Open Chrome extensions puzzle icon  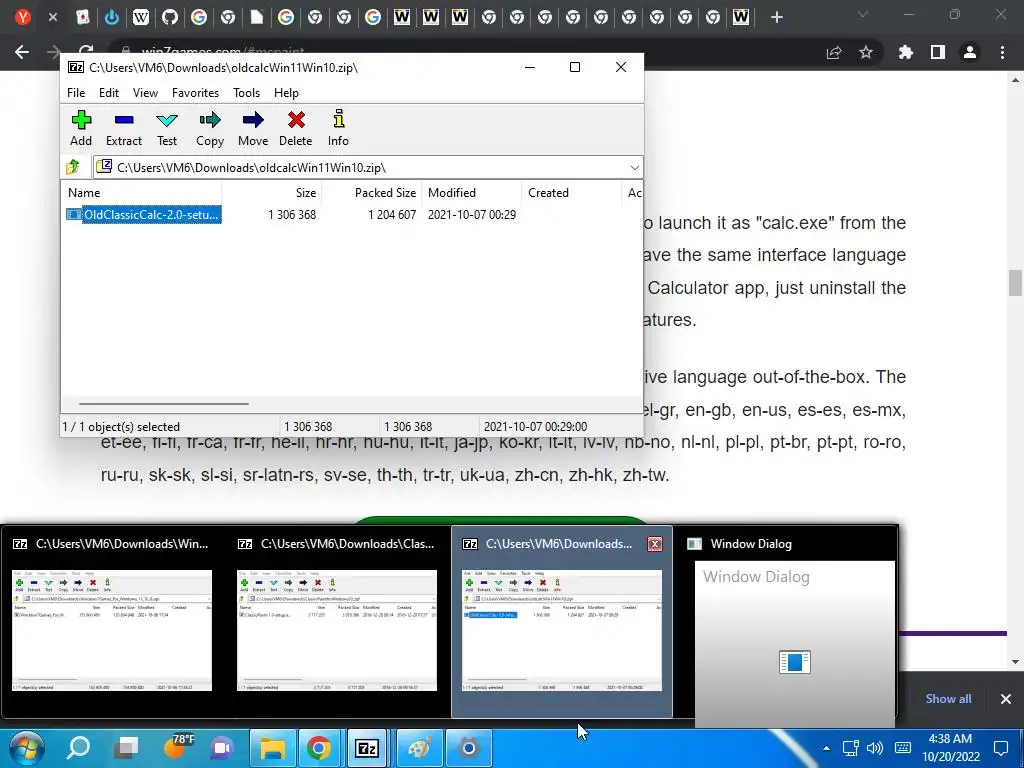[906, 52]
